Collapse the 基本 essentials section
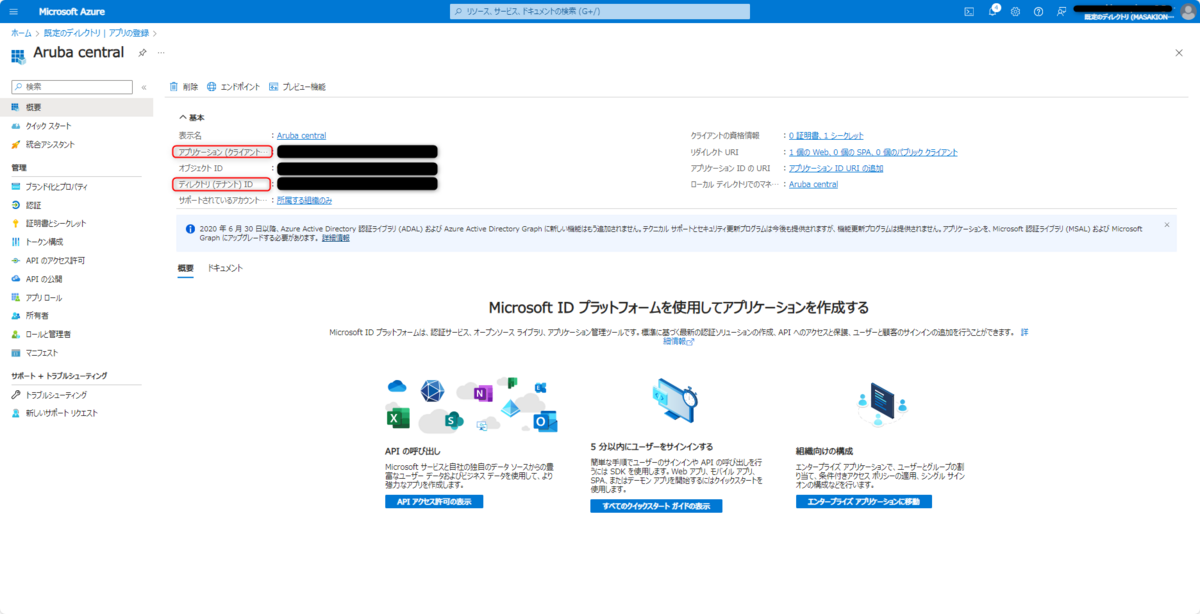 click(x=191, y=117)
